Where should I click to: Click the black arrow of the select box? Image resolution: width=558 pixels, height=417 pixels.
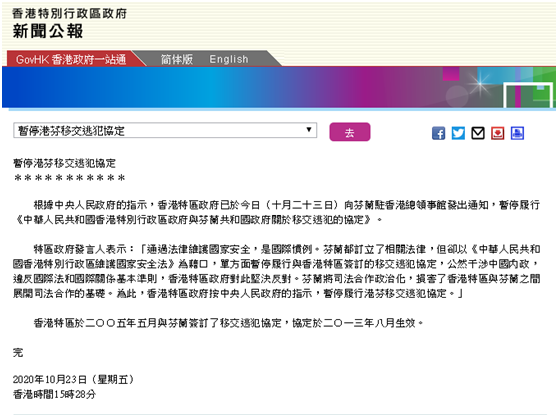click(x=309, y=130)
